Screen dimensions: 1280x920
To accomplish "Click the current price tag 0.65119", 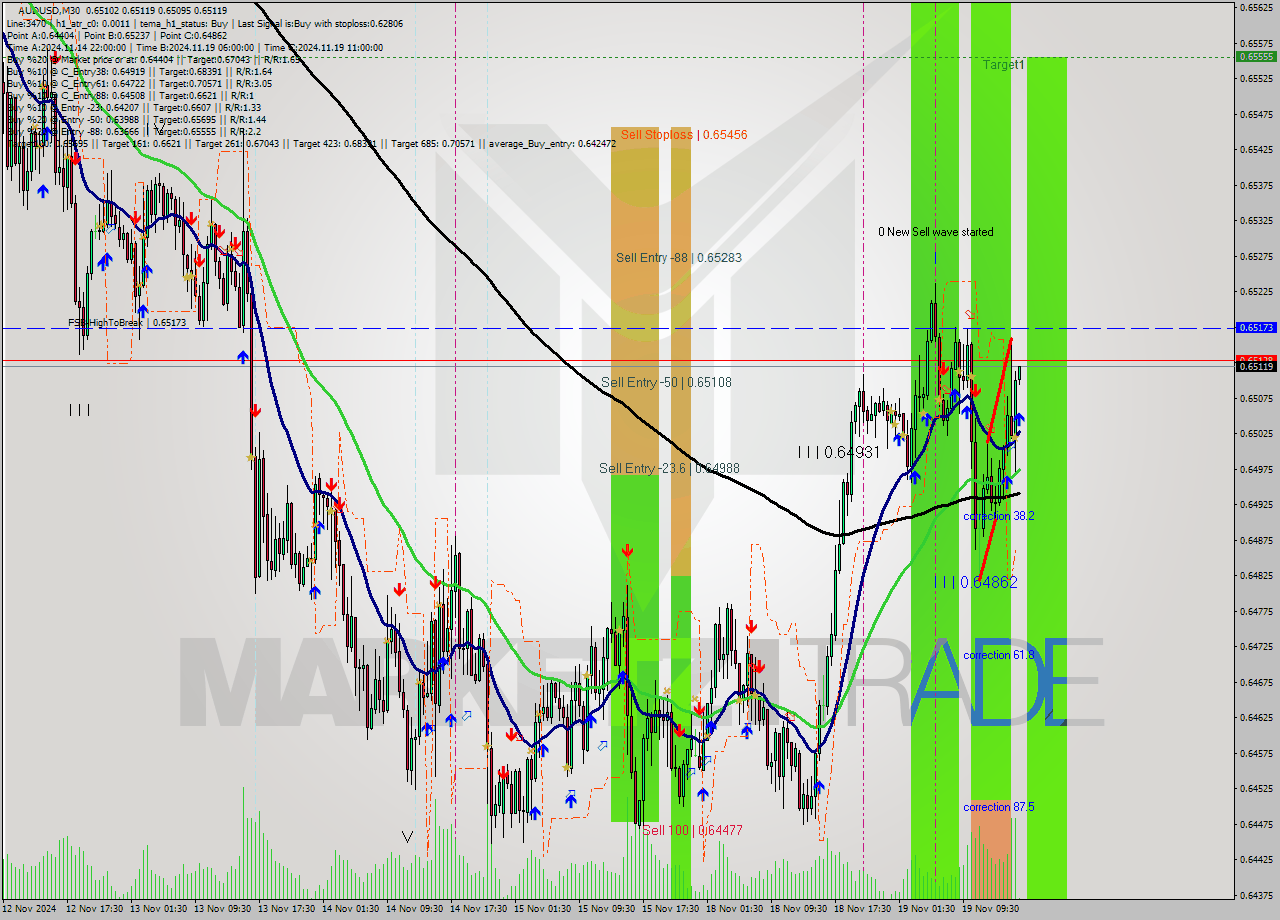I will 1257,366.
